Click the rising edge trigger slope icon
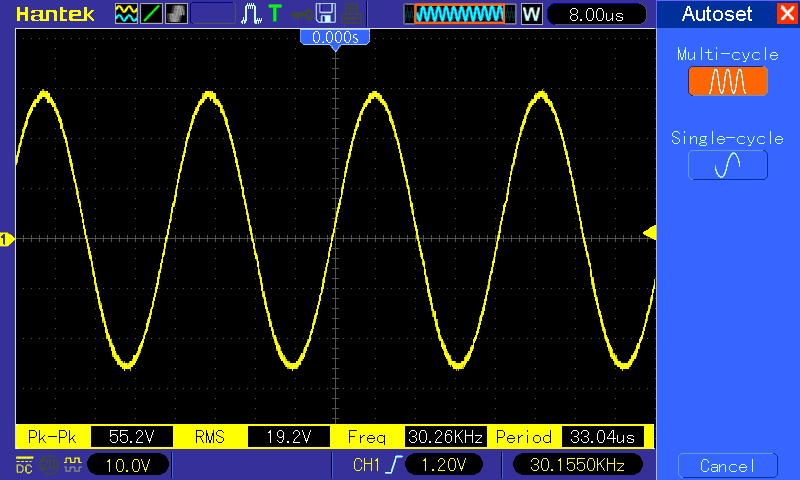The height and width of the screenshot is (480, 800). click(394, 465)
